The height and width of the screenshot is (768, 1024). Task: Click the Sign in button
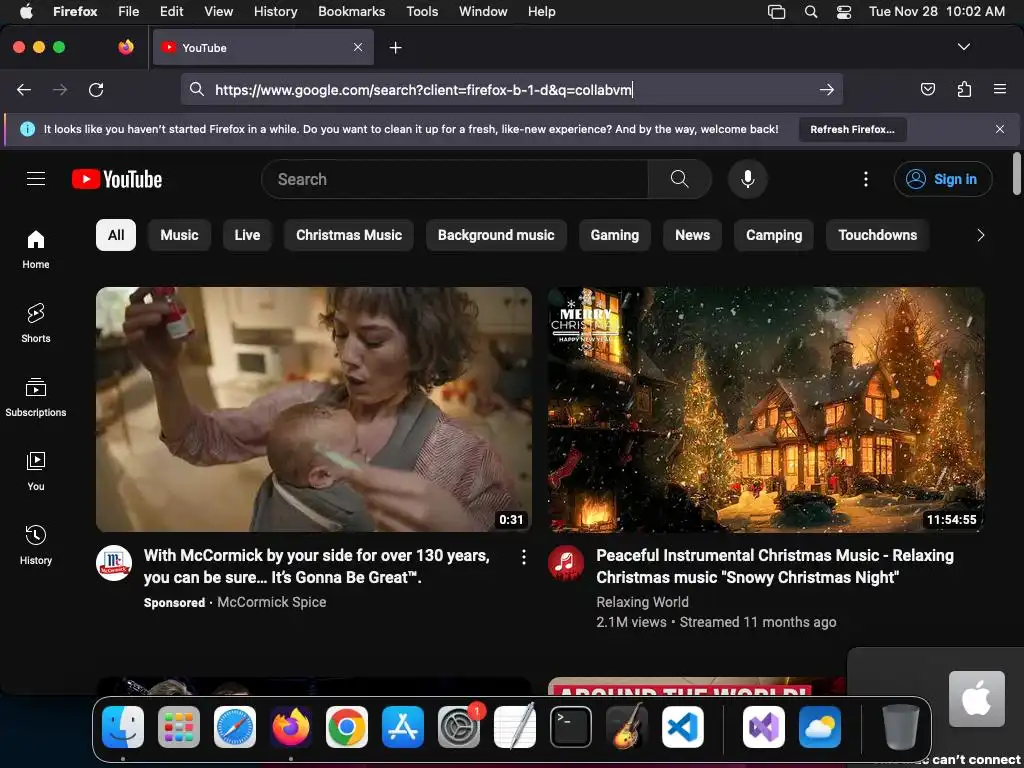943,179
